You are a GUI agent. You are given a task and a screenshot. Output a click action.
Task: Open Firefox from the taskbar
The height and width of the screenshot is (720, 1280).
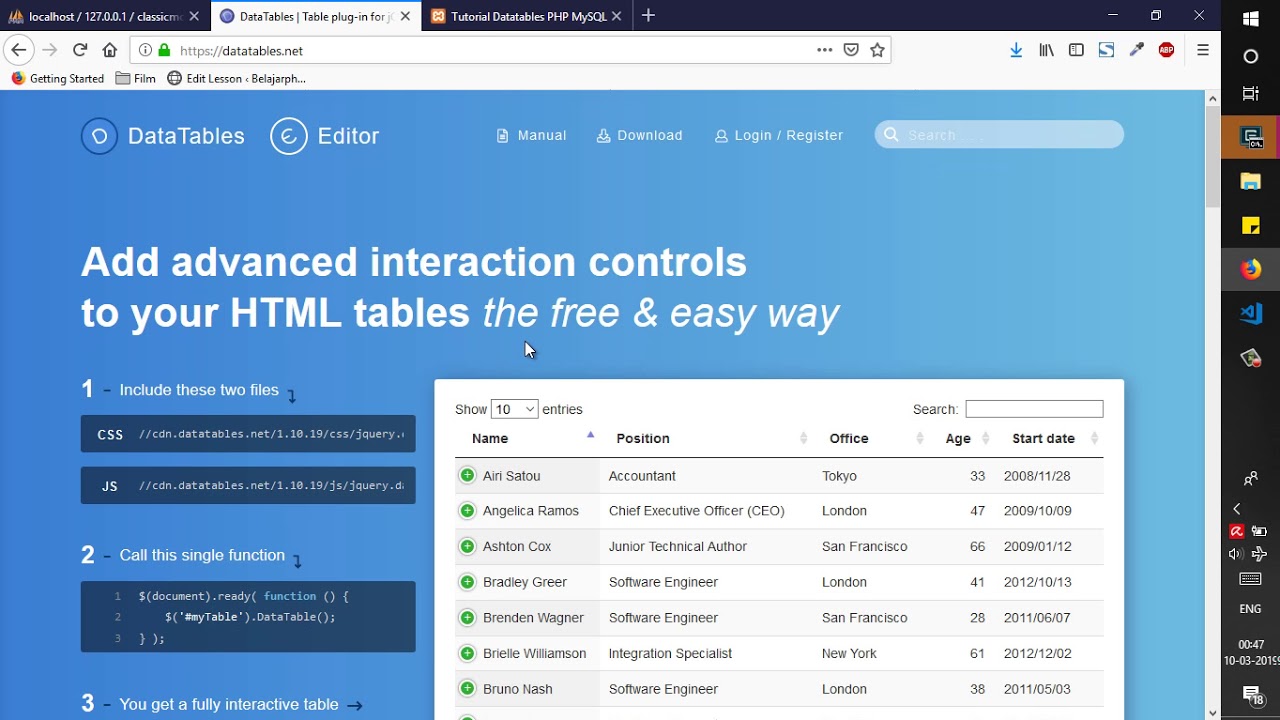[1251, 269]
